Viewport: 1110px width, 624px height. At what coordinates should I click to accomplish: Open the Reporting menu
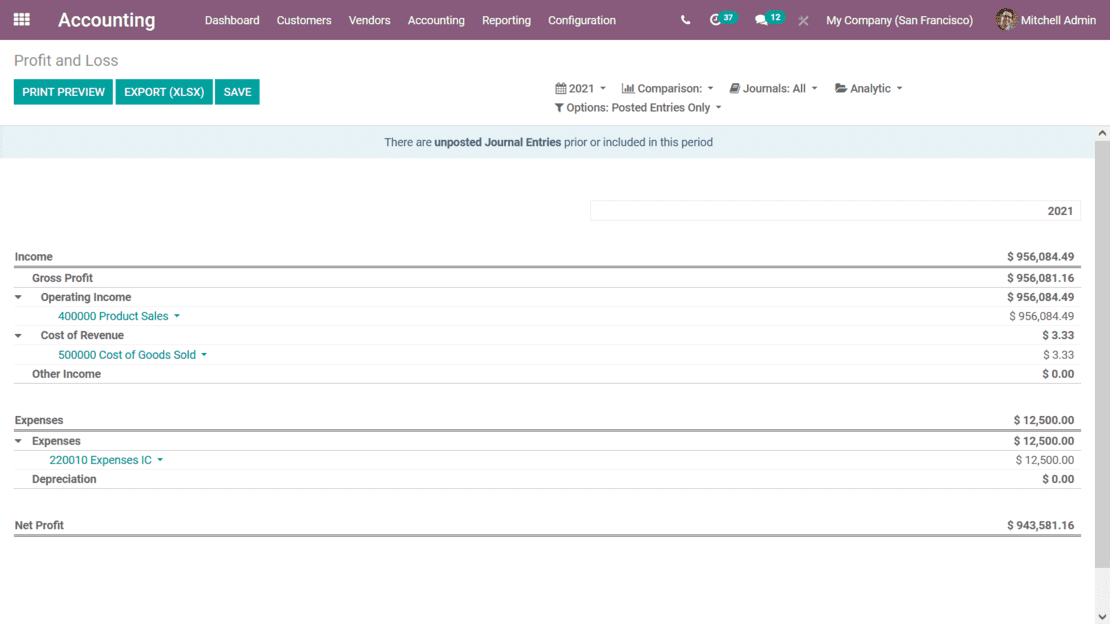click(x=506, y=20)
